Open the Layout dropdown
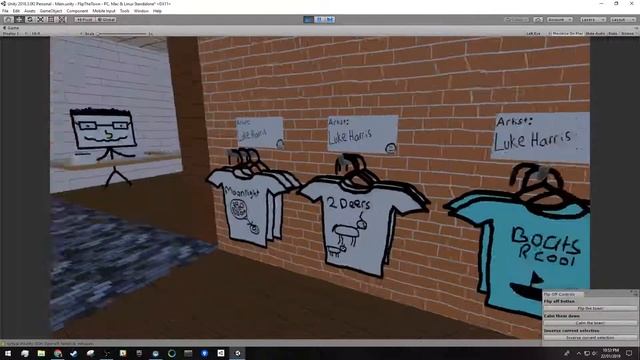The image size is (640, 360). 622,20
